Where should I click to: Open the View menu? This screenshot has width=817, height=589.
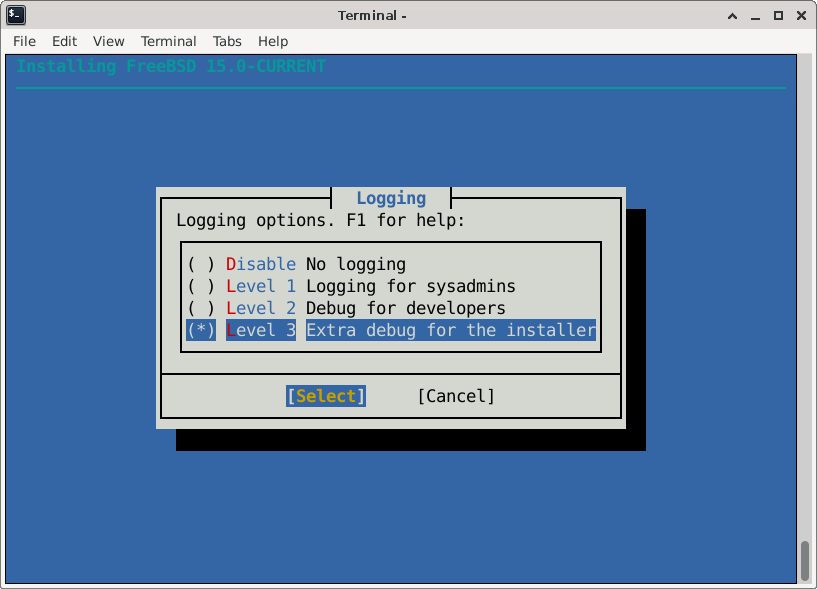click(108, 41)
